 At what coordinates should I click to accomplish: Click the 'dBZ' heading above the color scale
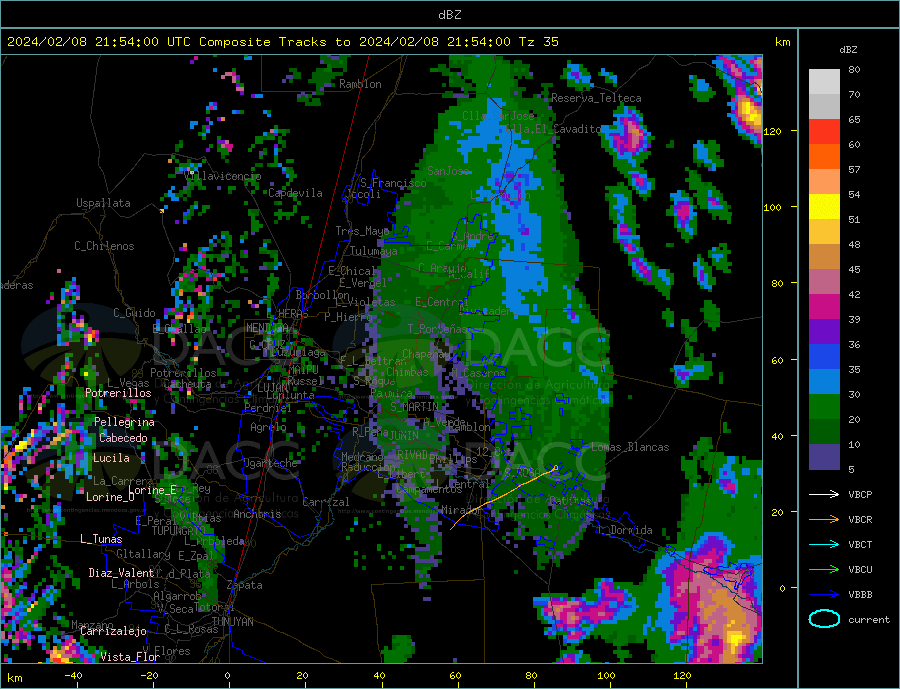[848, 50]
